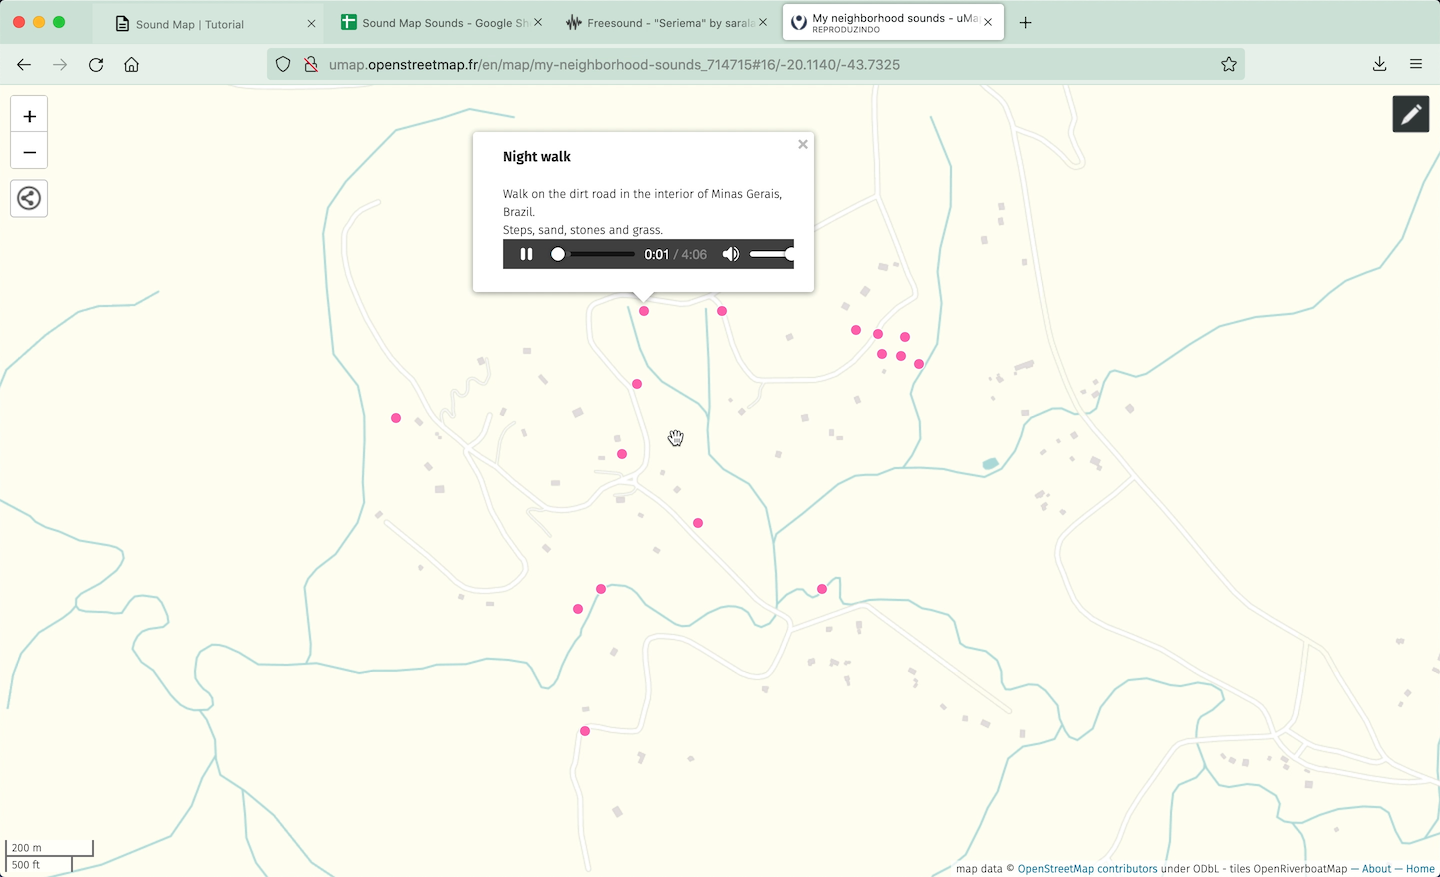Zoom in on the map
This screenshot has height=877, width=1440.
pos(29,116)
